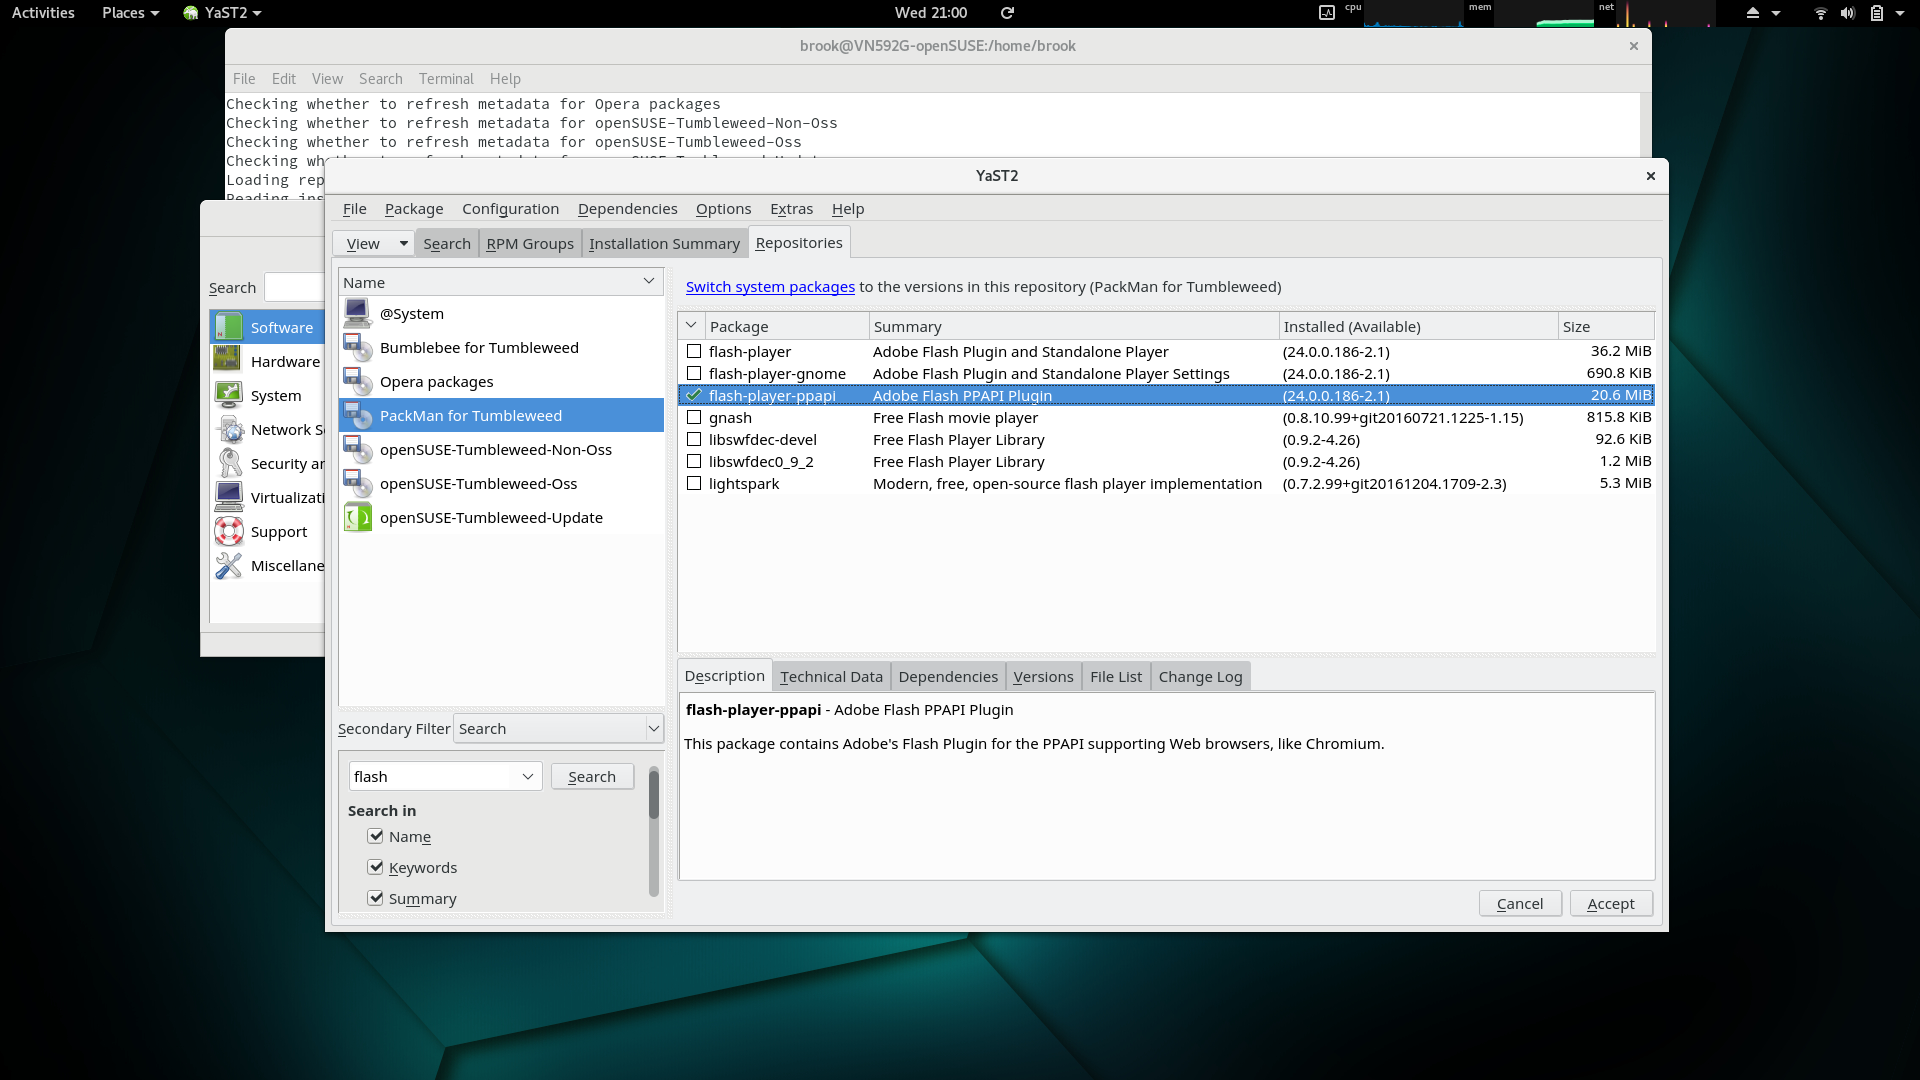Viewport: 1920px width, 1080px height.
Task: Click the Software category icon in YaST Control Center
Action: [229, 327]
